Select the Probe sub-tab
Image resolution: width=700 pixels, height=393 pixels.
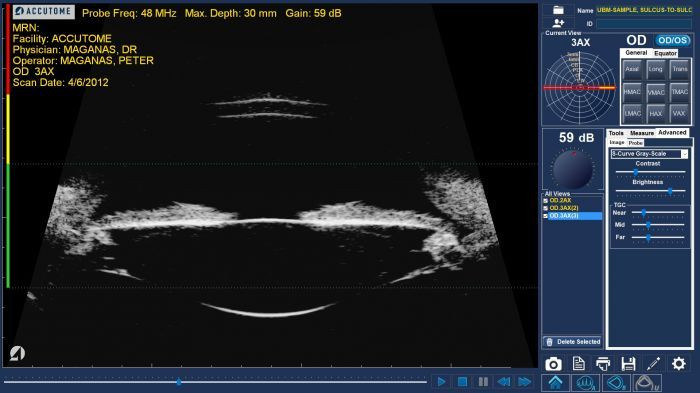click(635, 143)
